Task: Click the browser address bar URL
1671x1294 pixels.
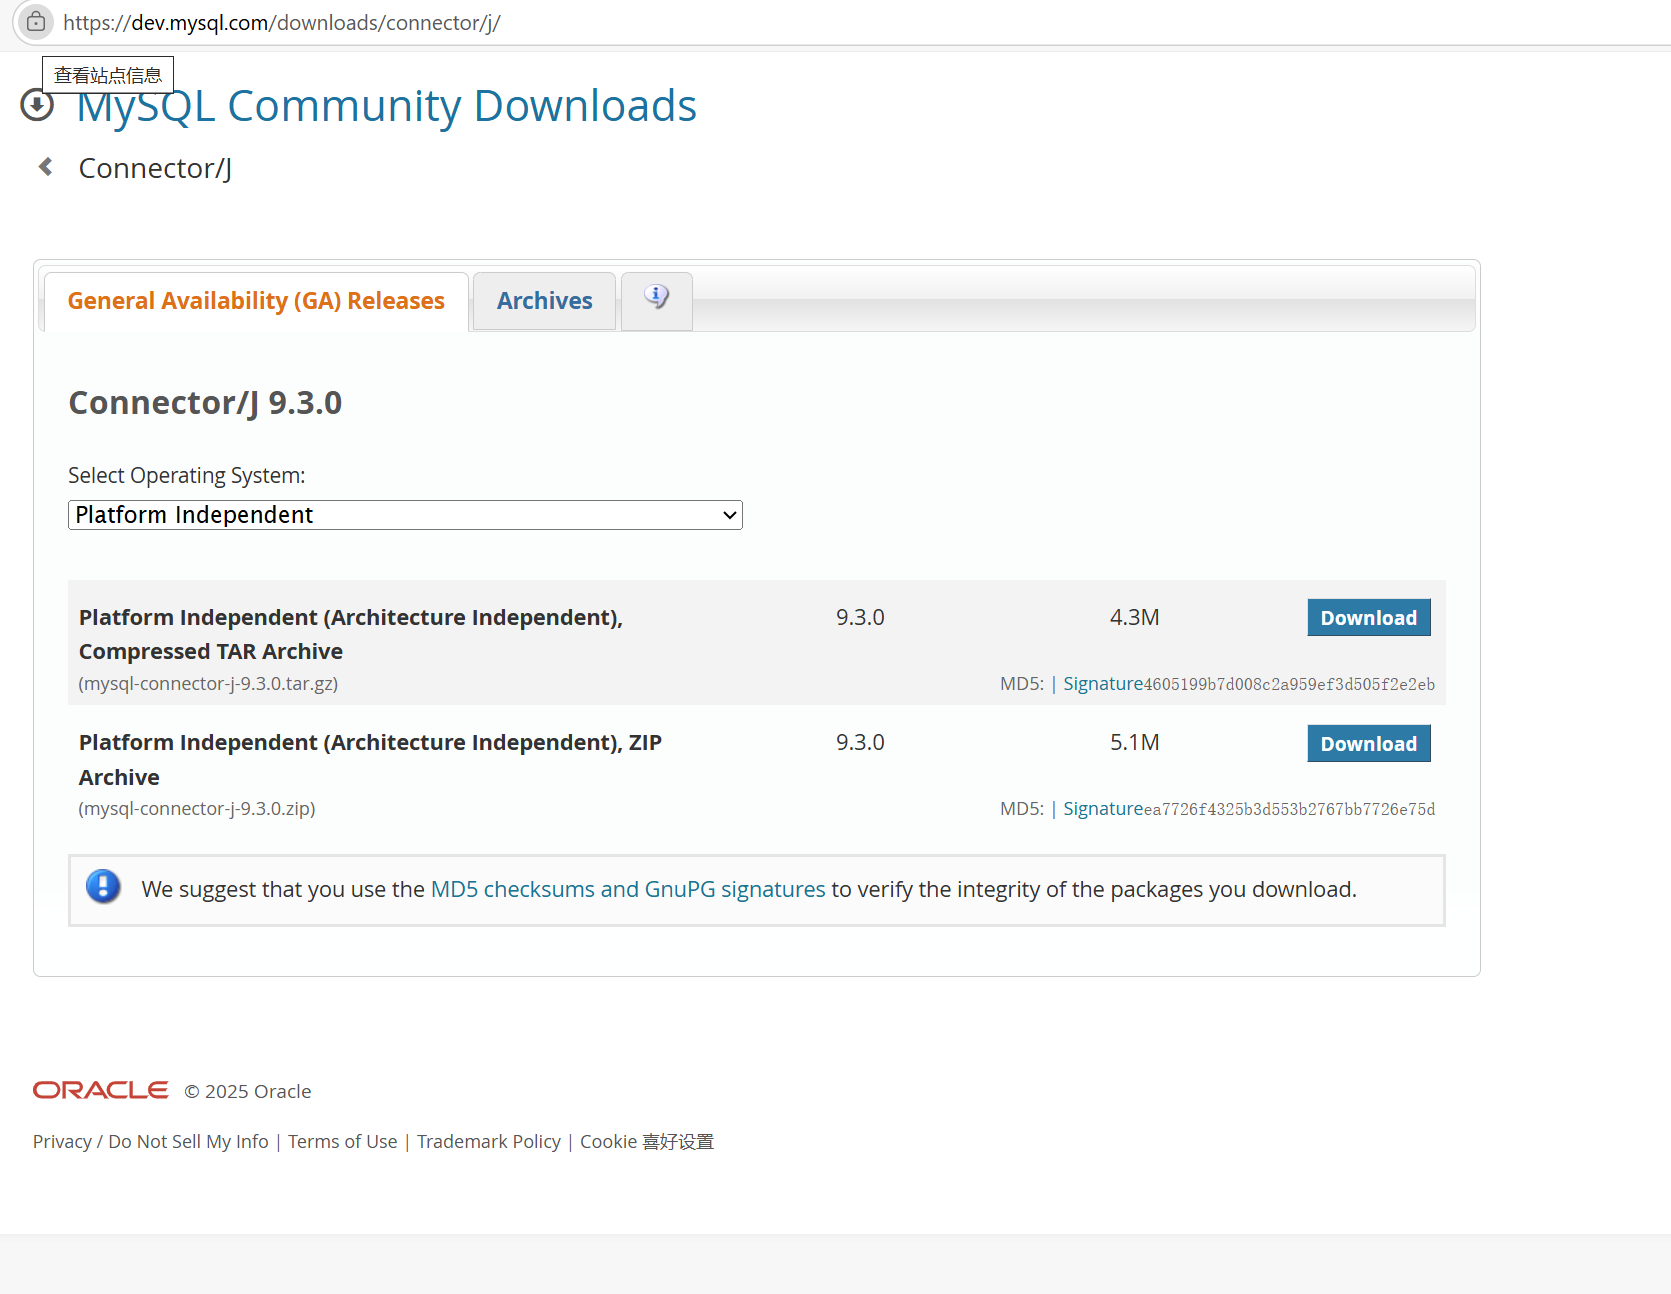Action: (x=282, y=23)
